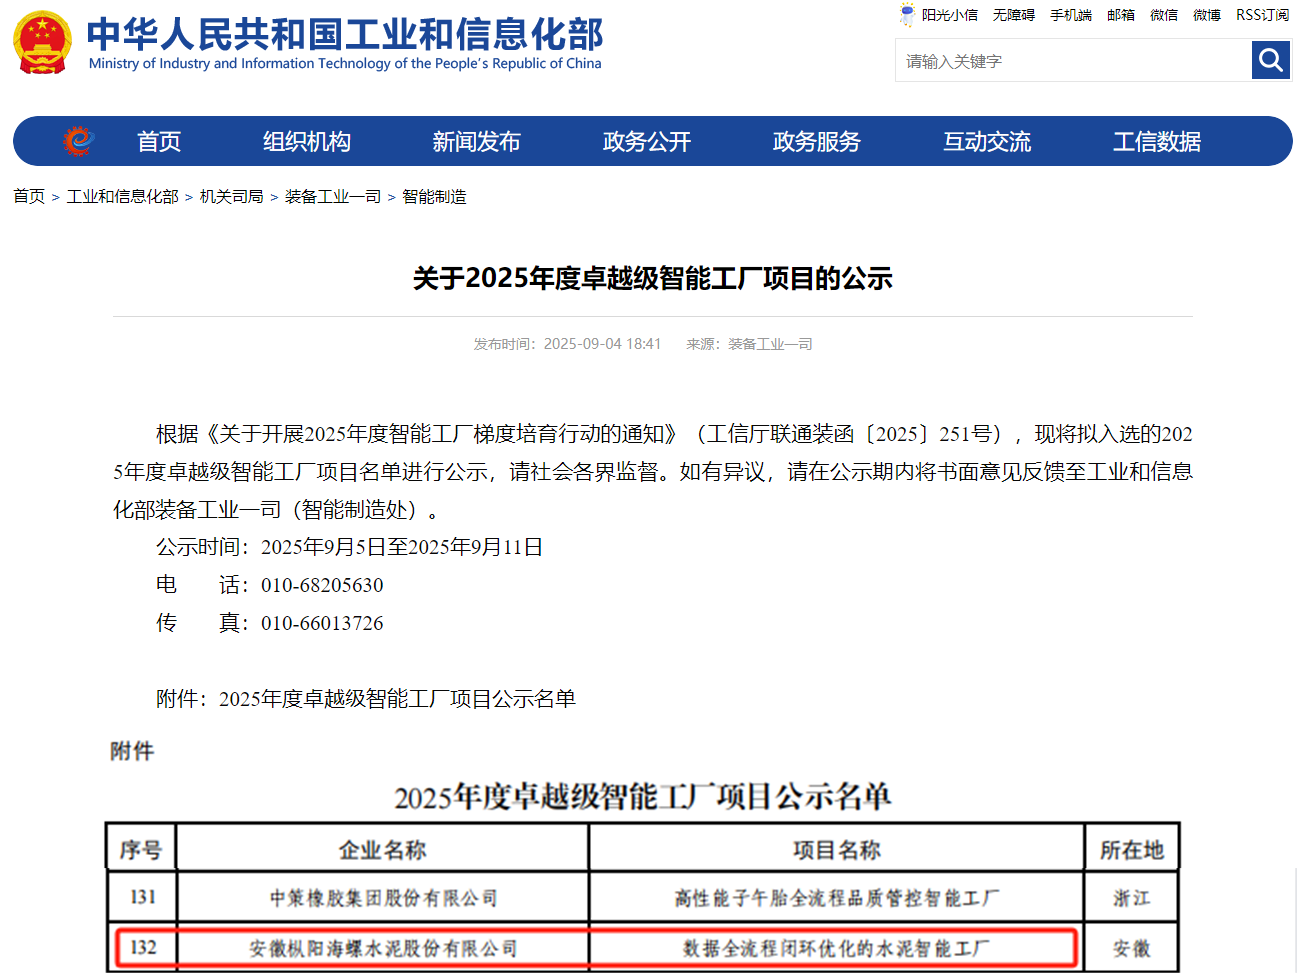1297x973 pixels.
Task: Open the 手机端 mobile version link
Action: 1070,15
